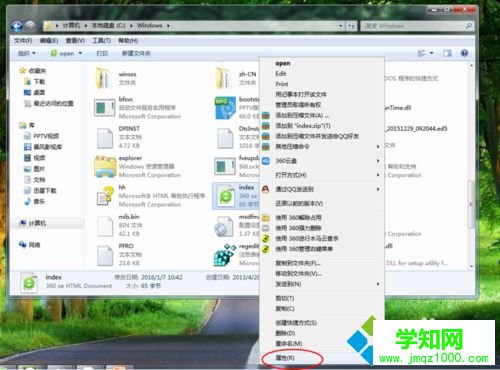
Task: Open the 文件(F) menu
Action: (x=23, y=41)
